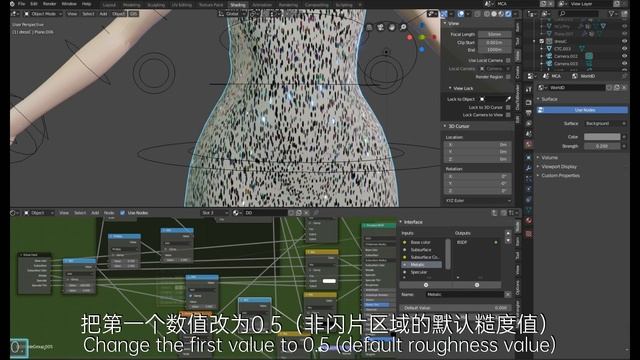640x360 pixels.
Task: Toggle viewport gizmo display icon
Action: [x=444, y=14]
